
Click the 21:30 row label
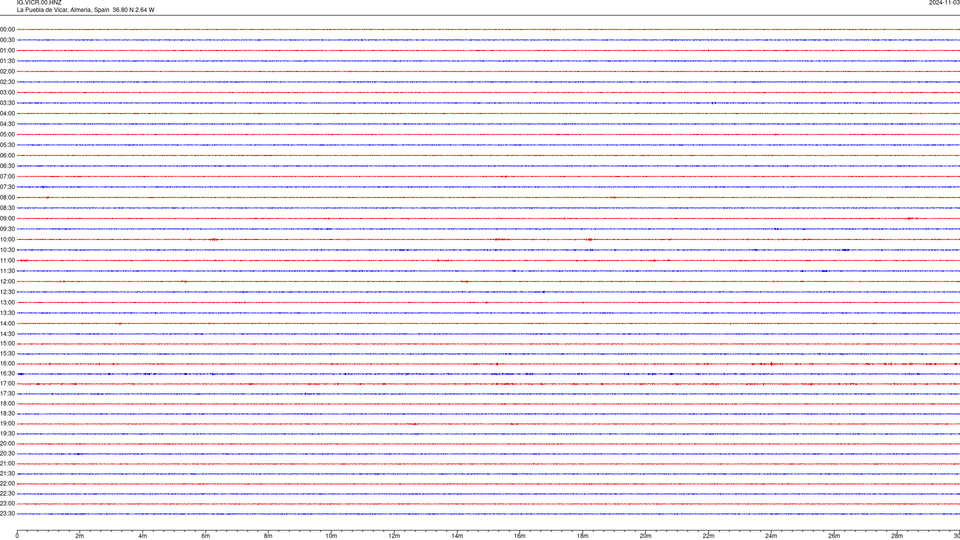7,474
